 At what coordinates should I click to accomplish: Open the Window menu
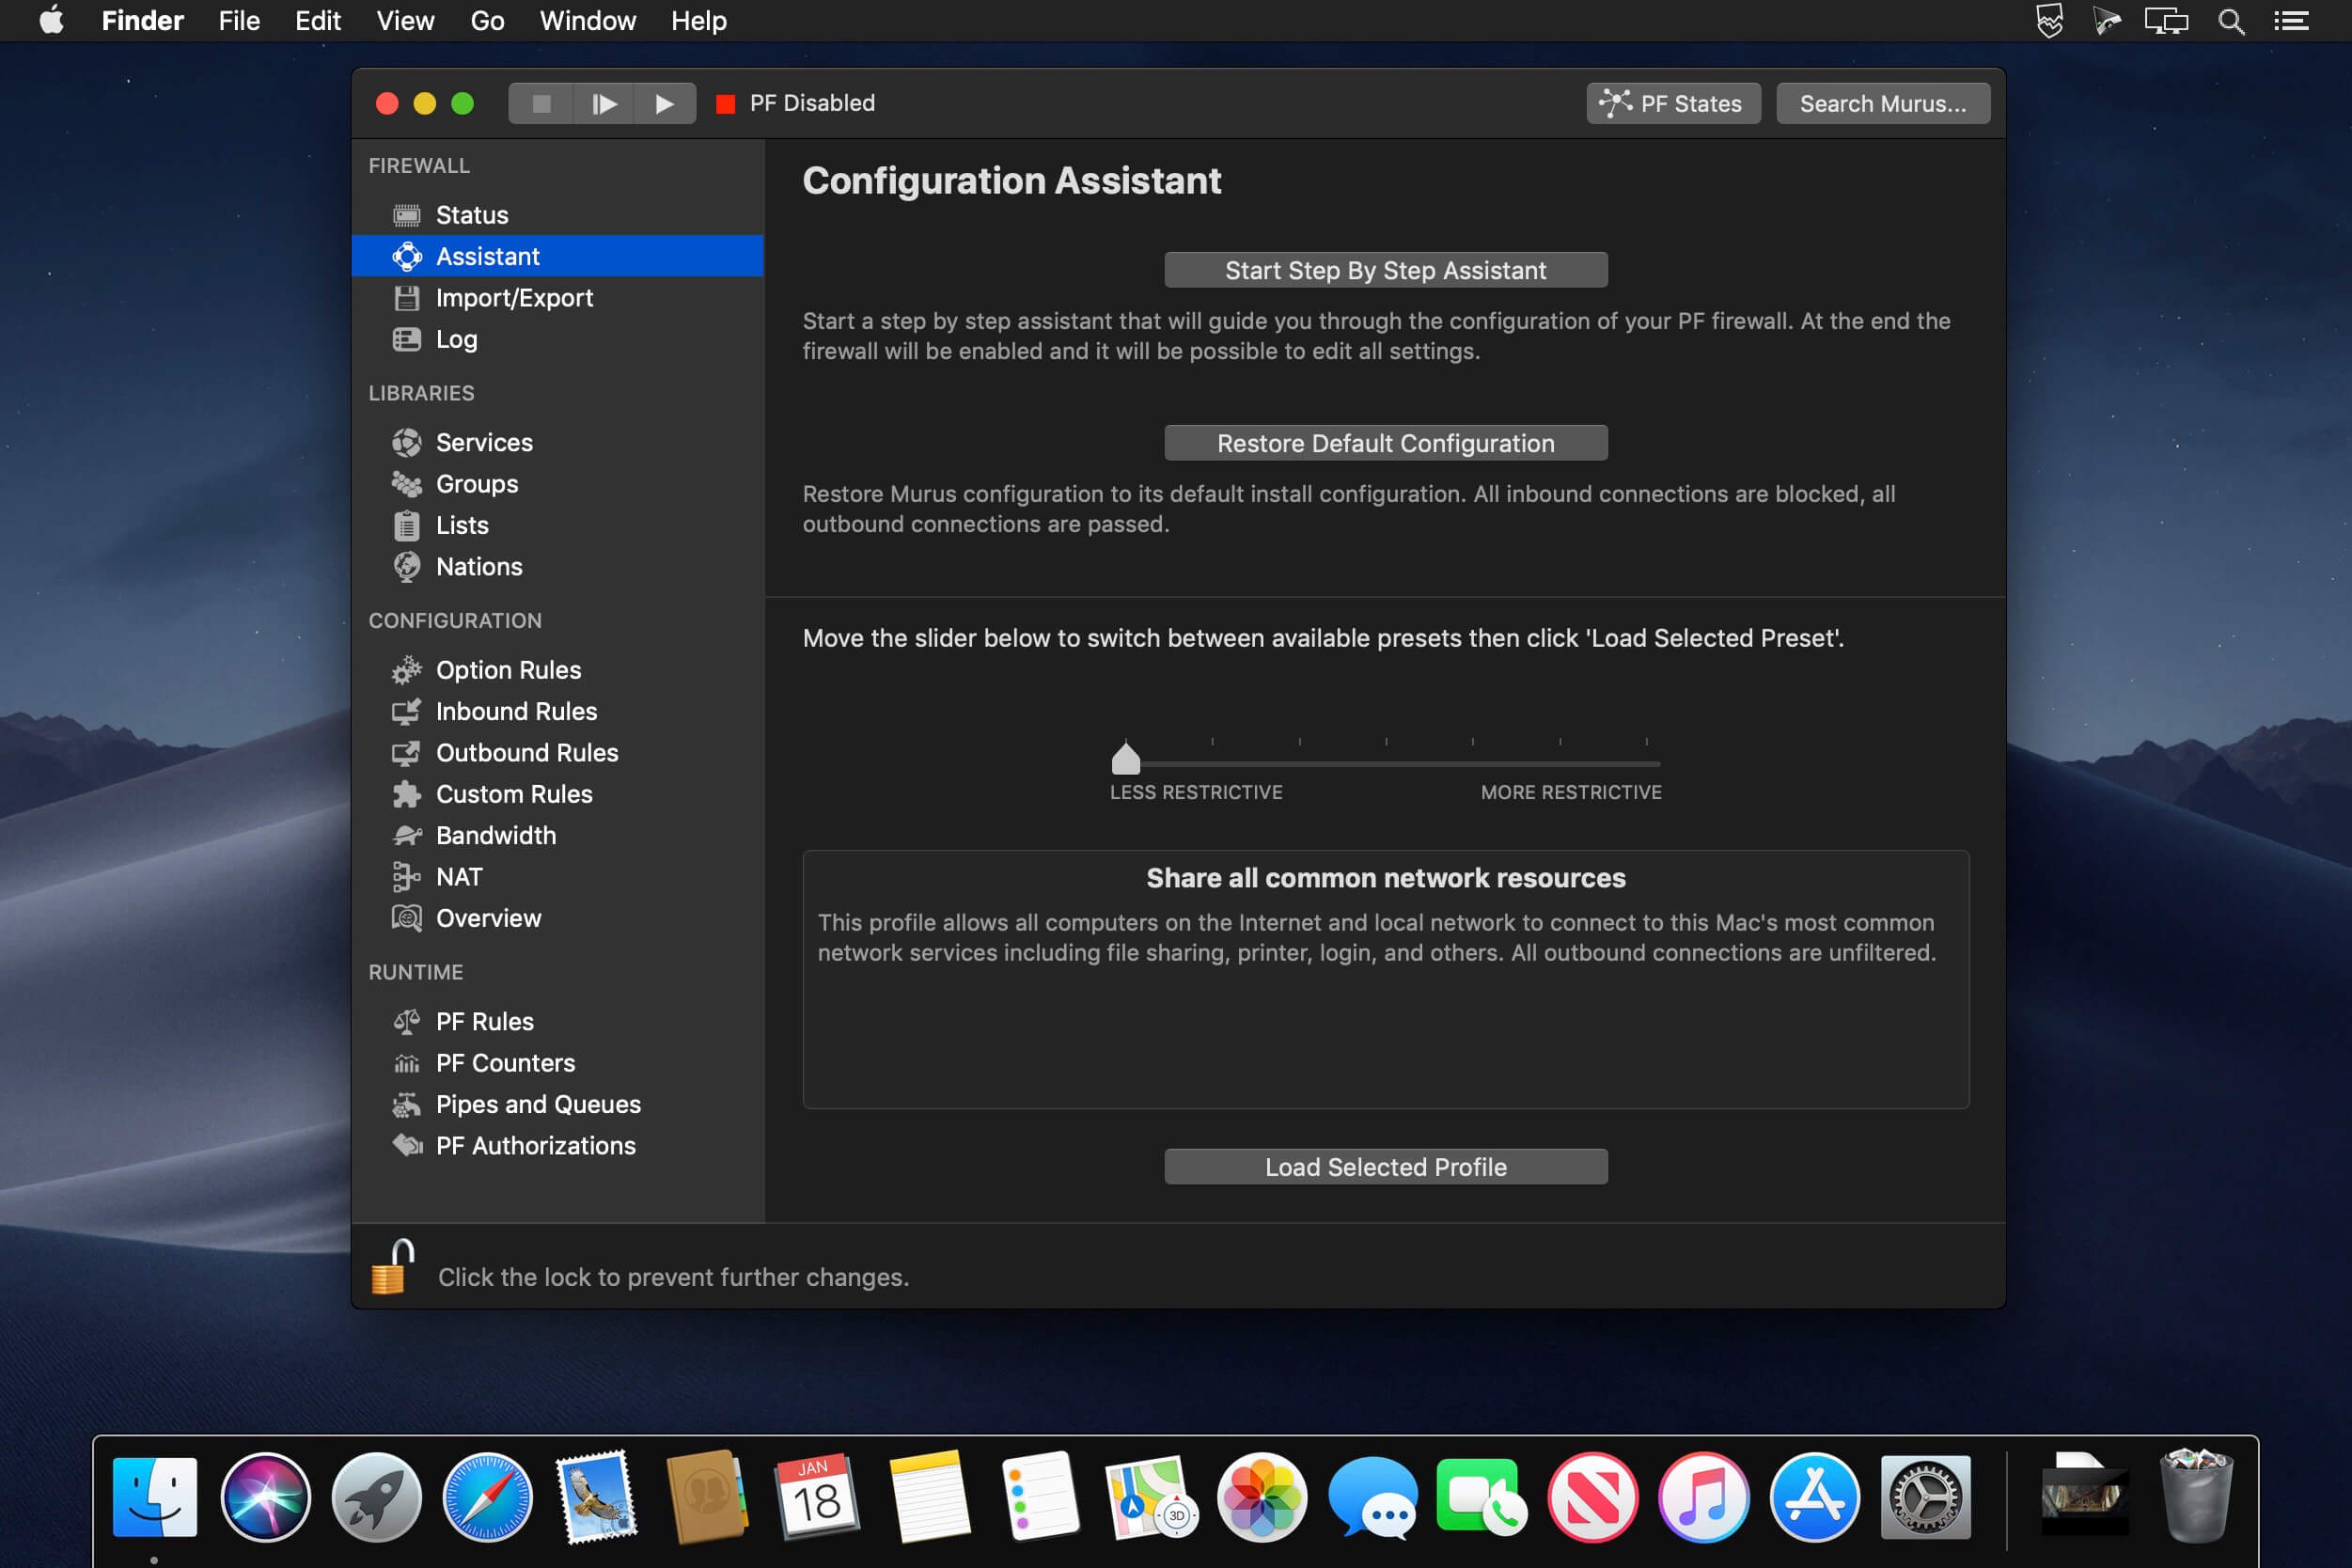pos(587,21)
